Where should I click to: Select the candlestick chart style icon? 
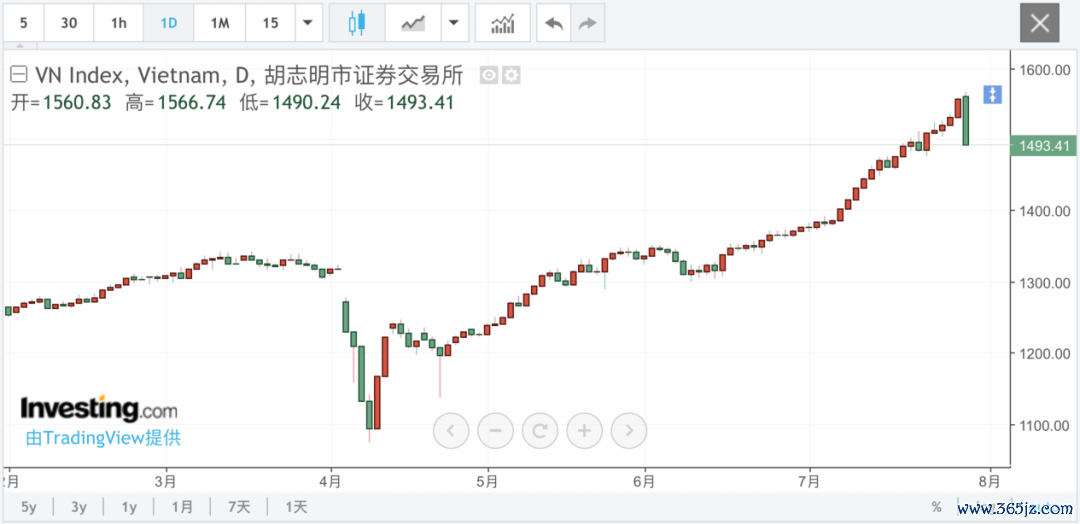pos(357,23)
